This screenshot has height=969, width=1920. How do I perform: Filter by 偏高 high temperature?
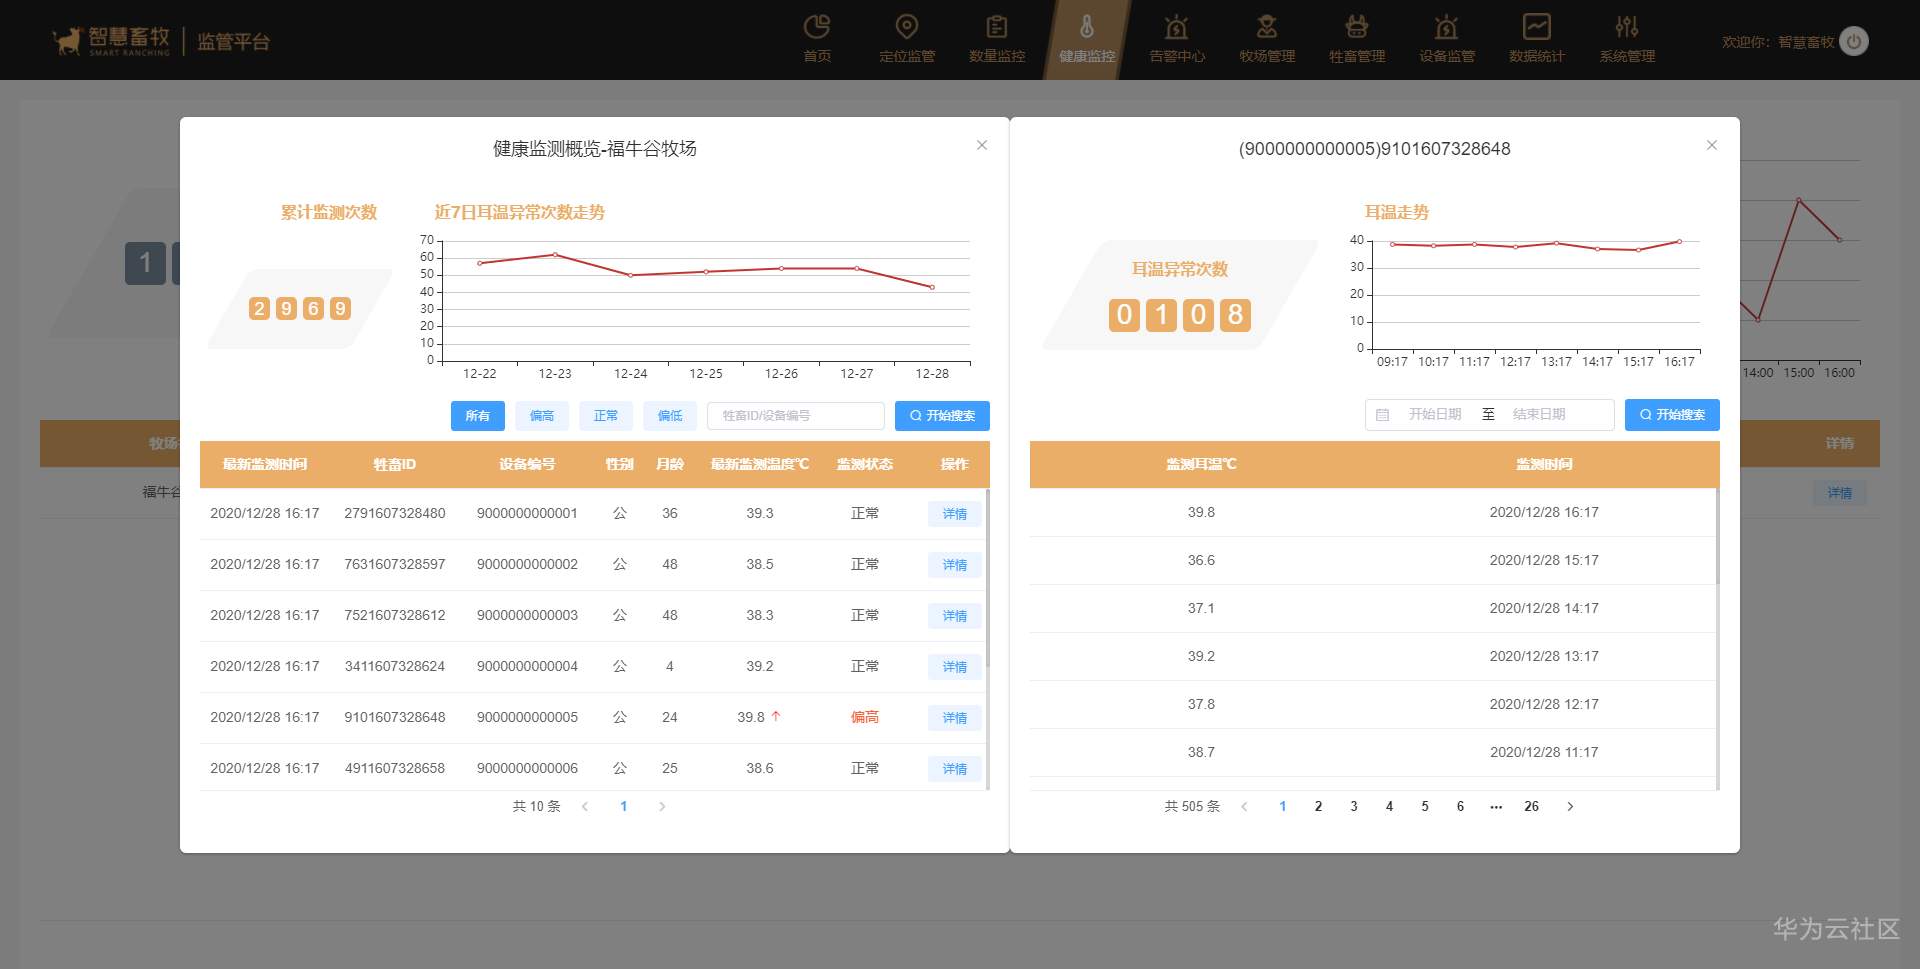pyautogui.click(x=542, y=416)
